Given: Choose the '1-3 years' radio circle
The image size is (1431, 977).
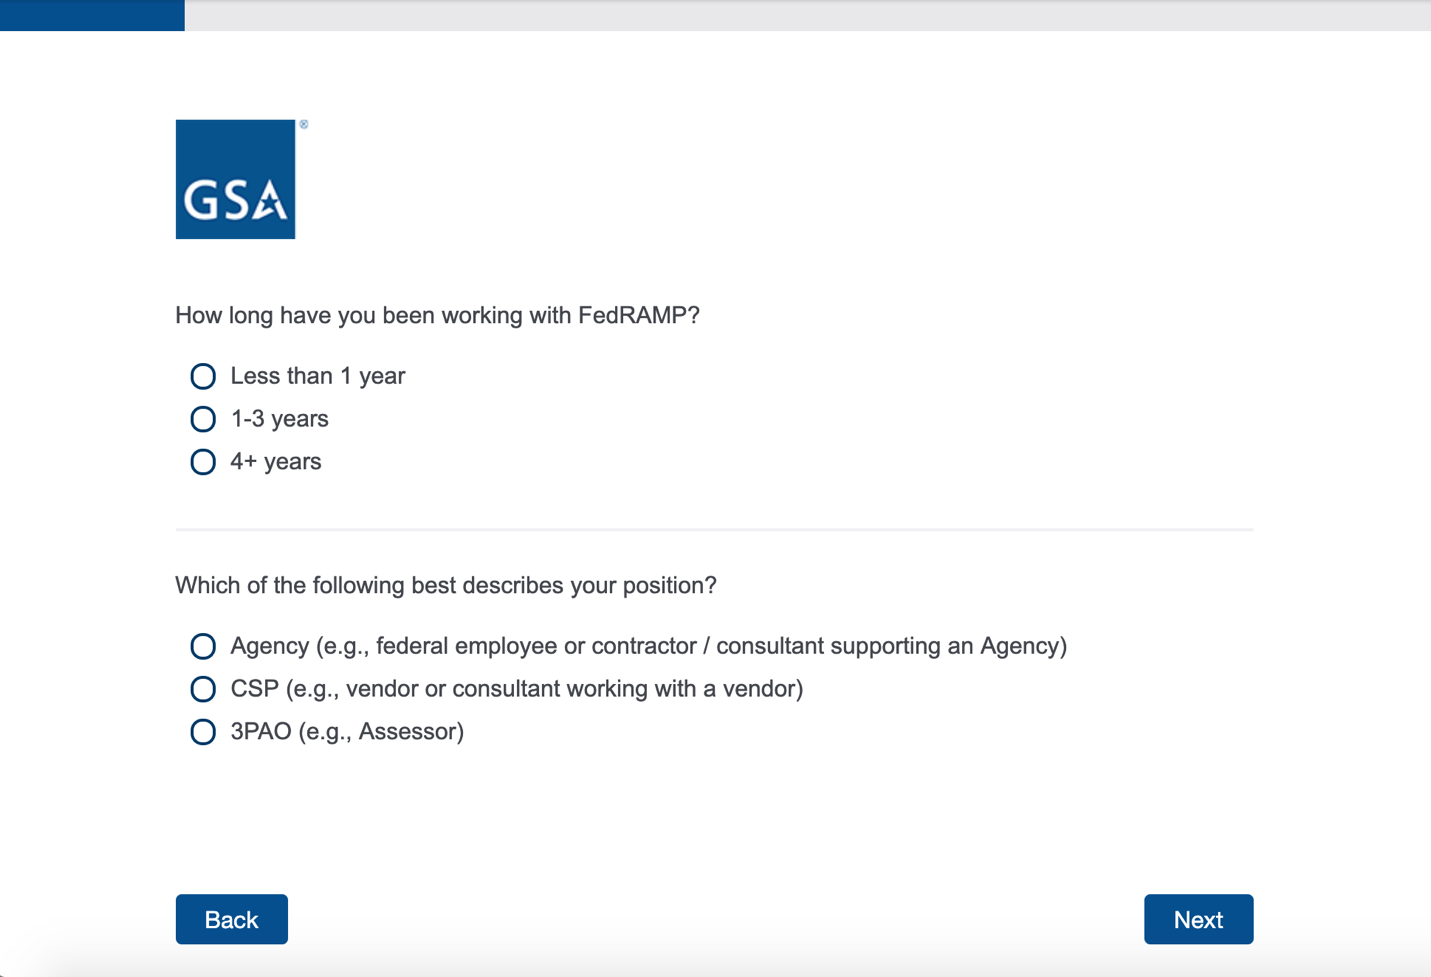Looking at the screenshot, I should coord(203,419).
